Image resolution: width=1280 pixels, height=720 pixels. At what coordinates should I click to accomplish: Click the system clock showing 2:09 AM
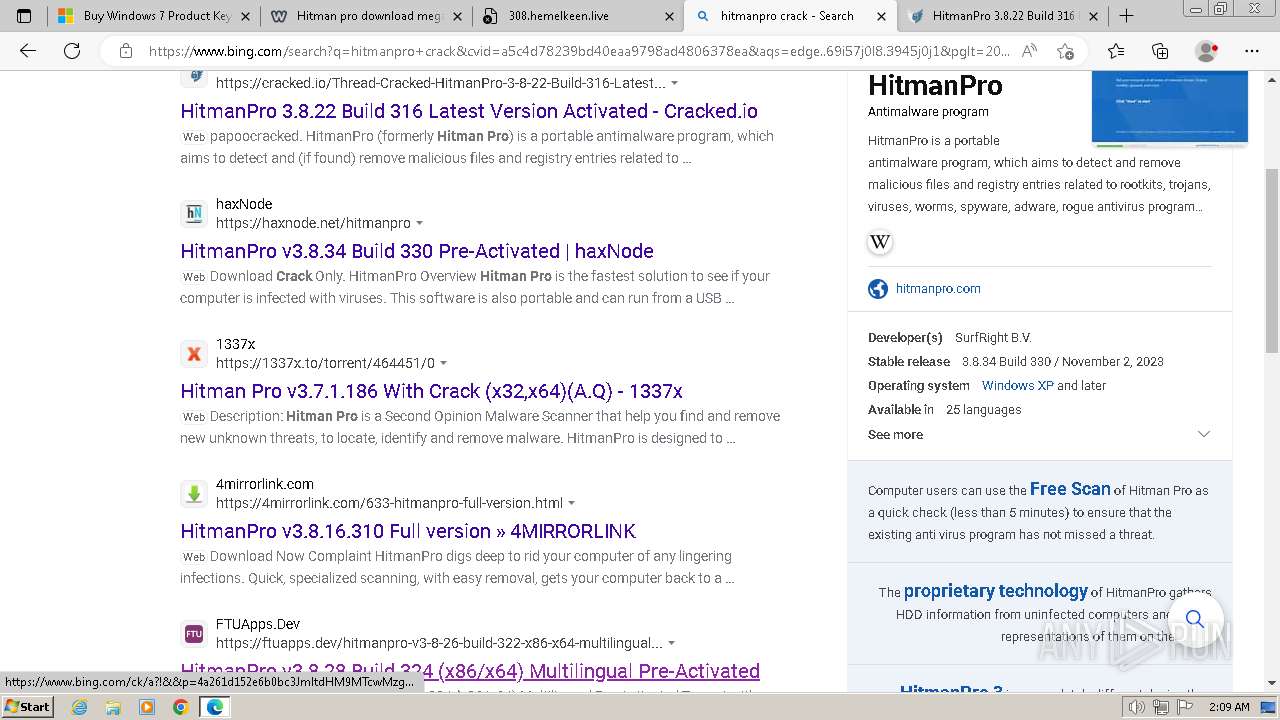tap(1228, 707)
